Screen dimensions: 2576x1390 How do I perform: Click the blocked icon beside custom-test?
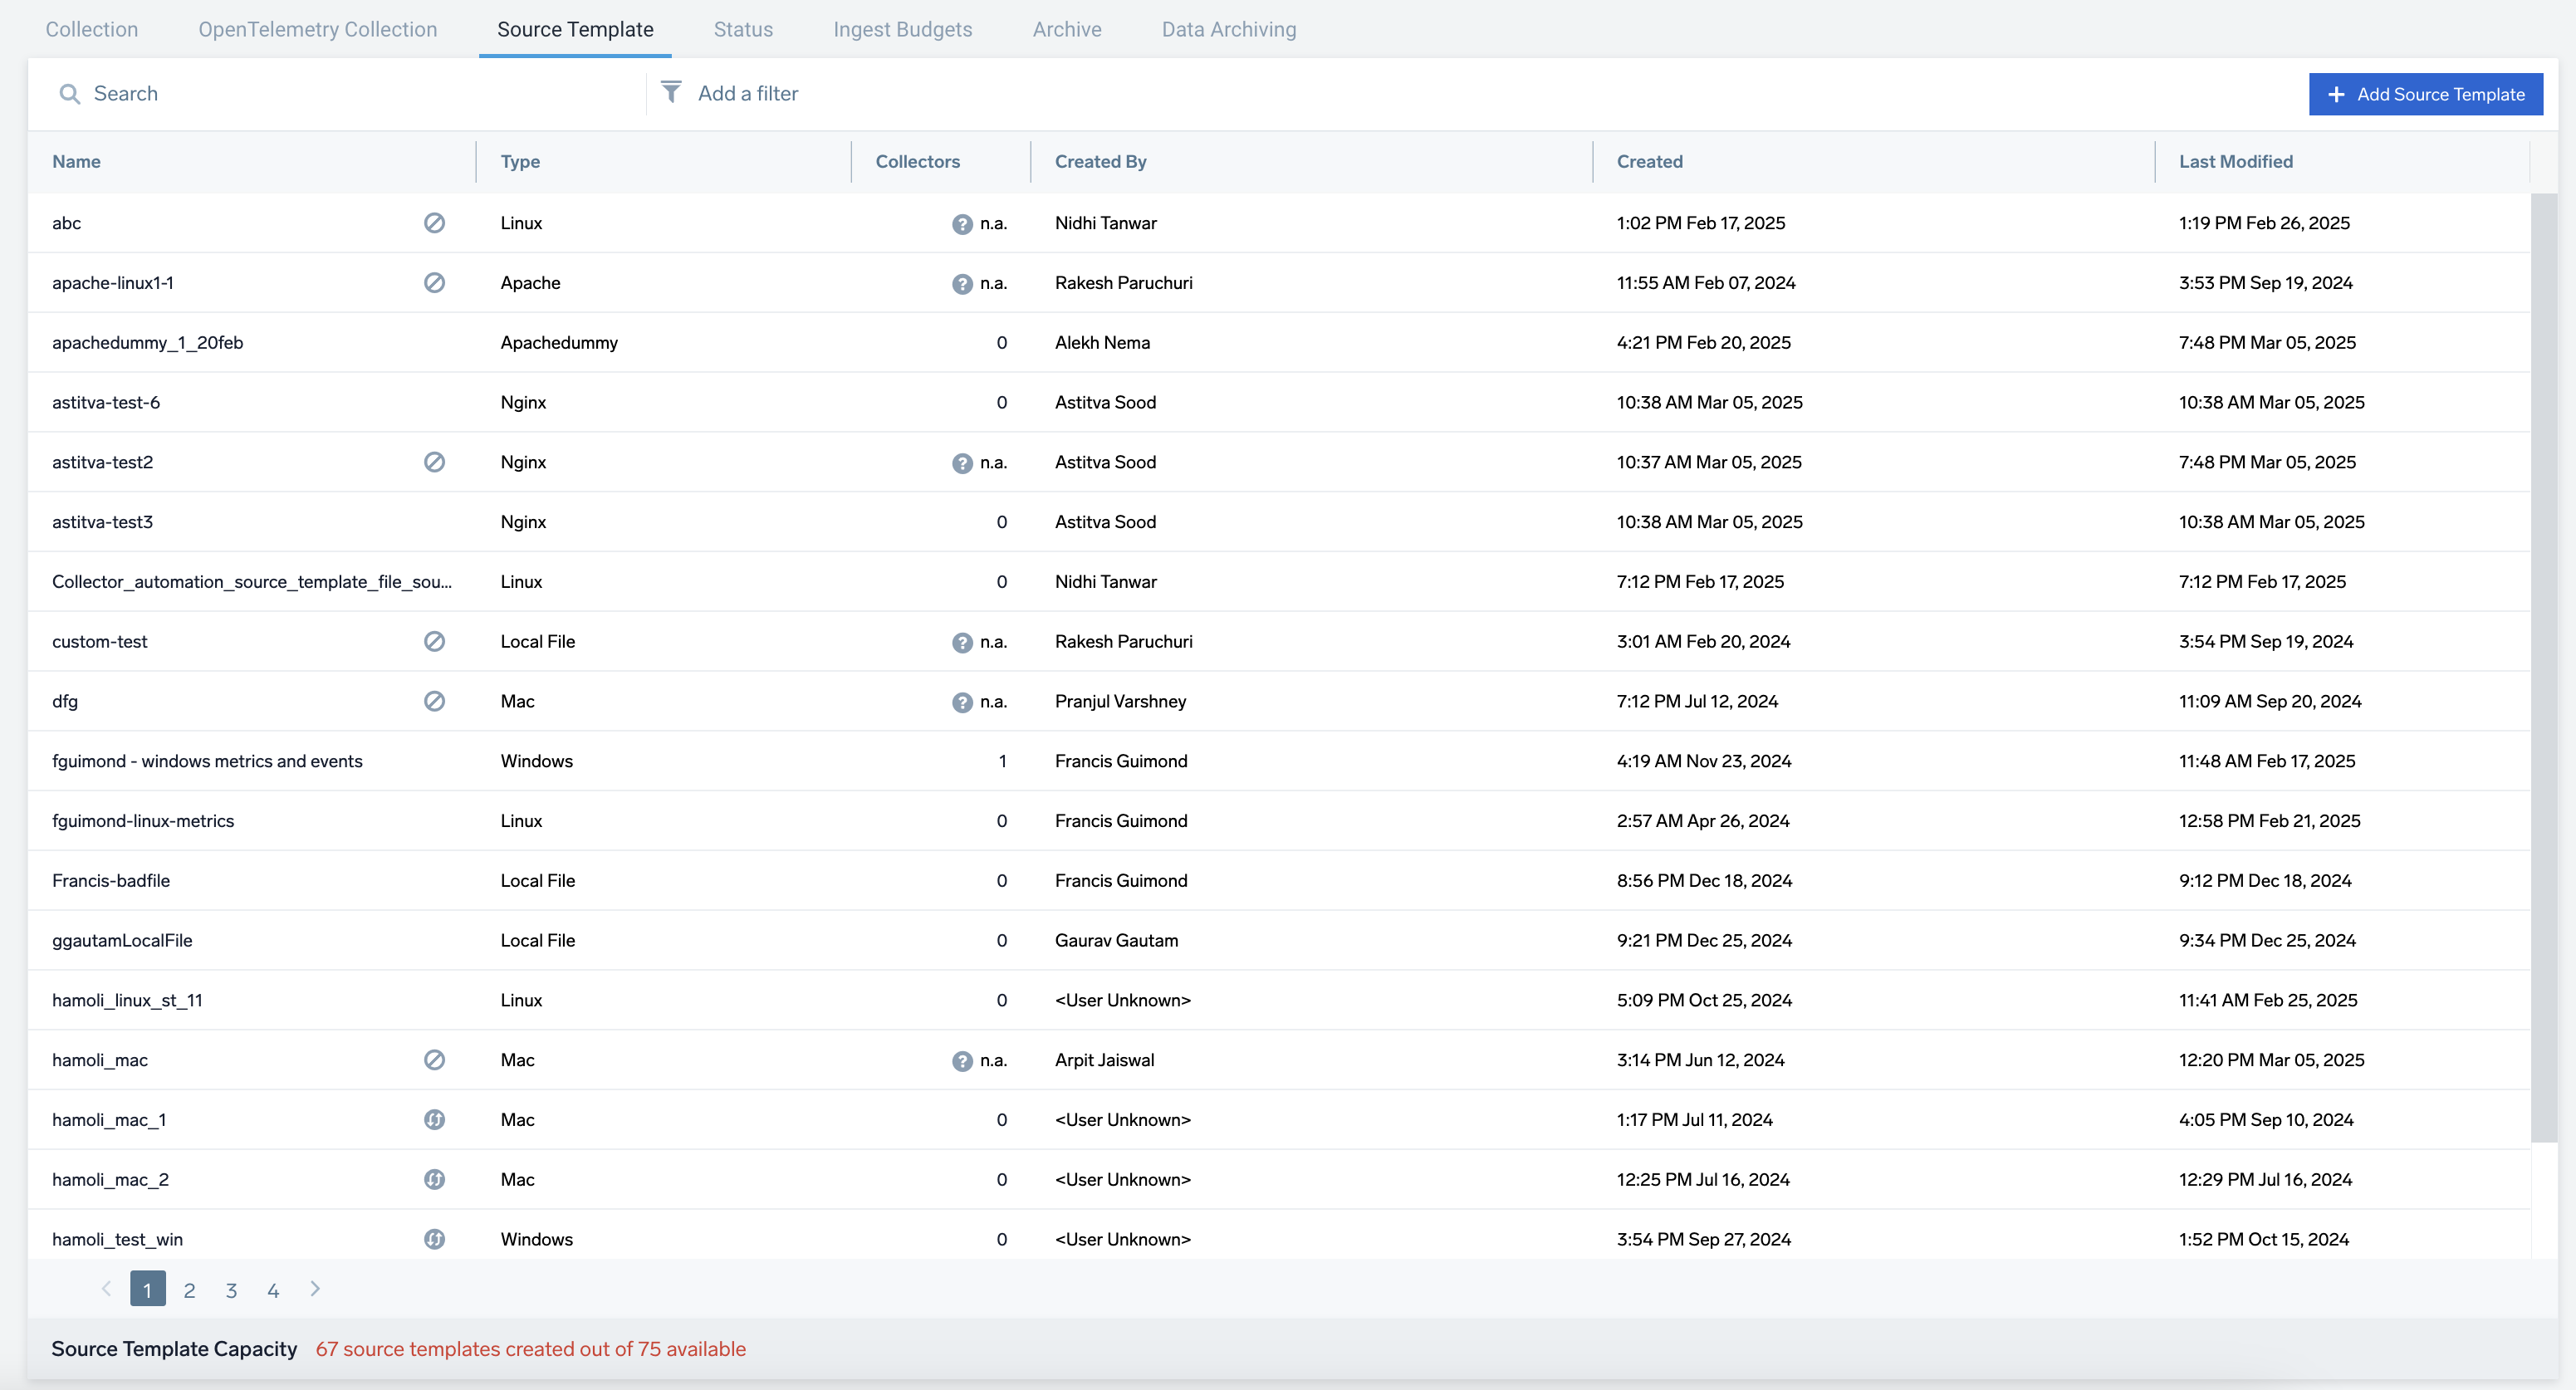click(435, 641)
